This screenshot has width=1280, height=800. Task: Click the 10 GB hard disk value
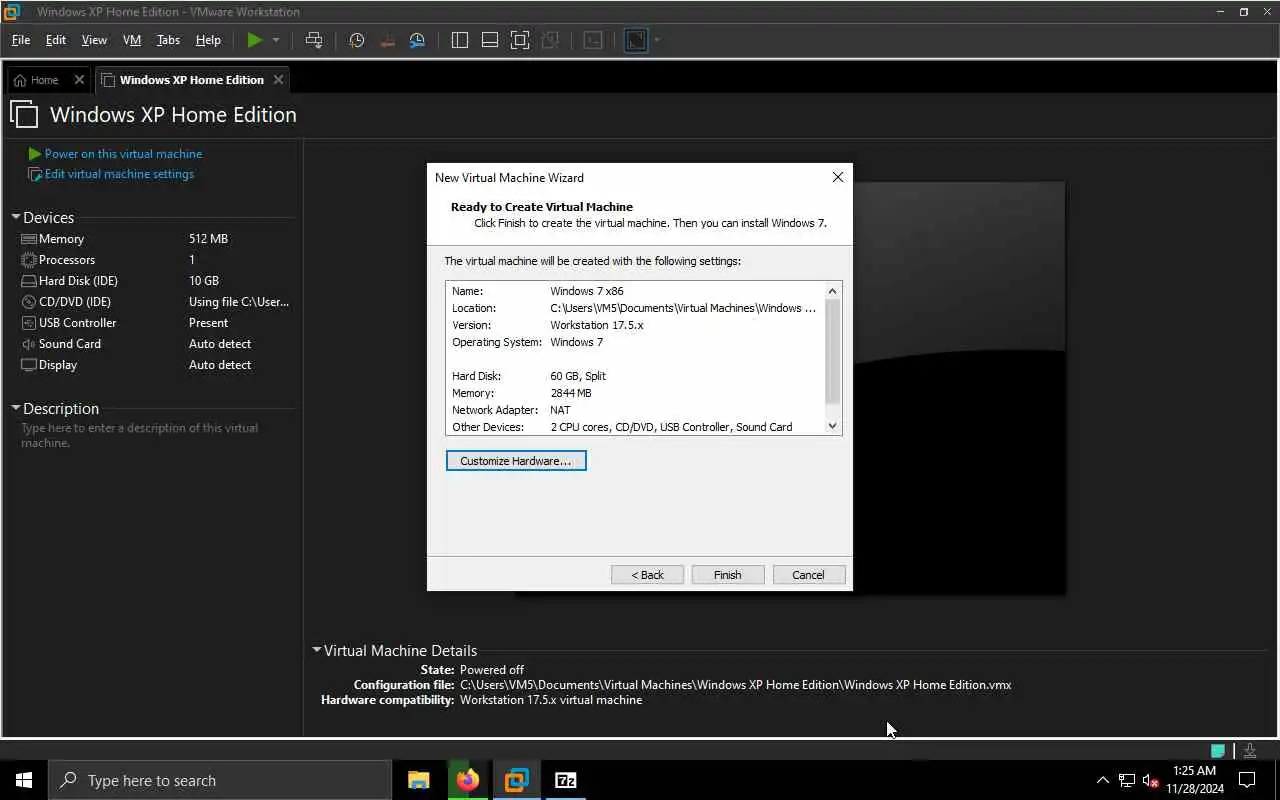coord(204,281)
